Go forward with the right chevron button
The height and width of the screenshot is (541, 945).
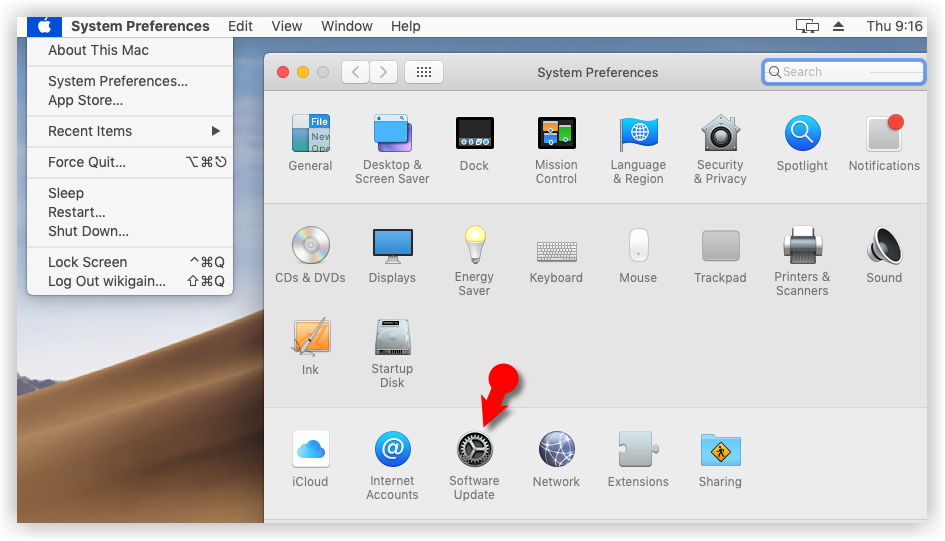pyautogui.click(x=383, y=72)
